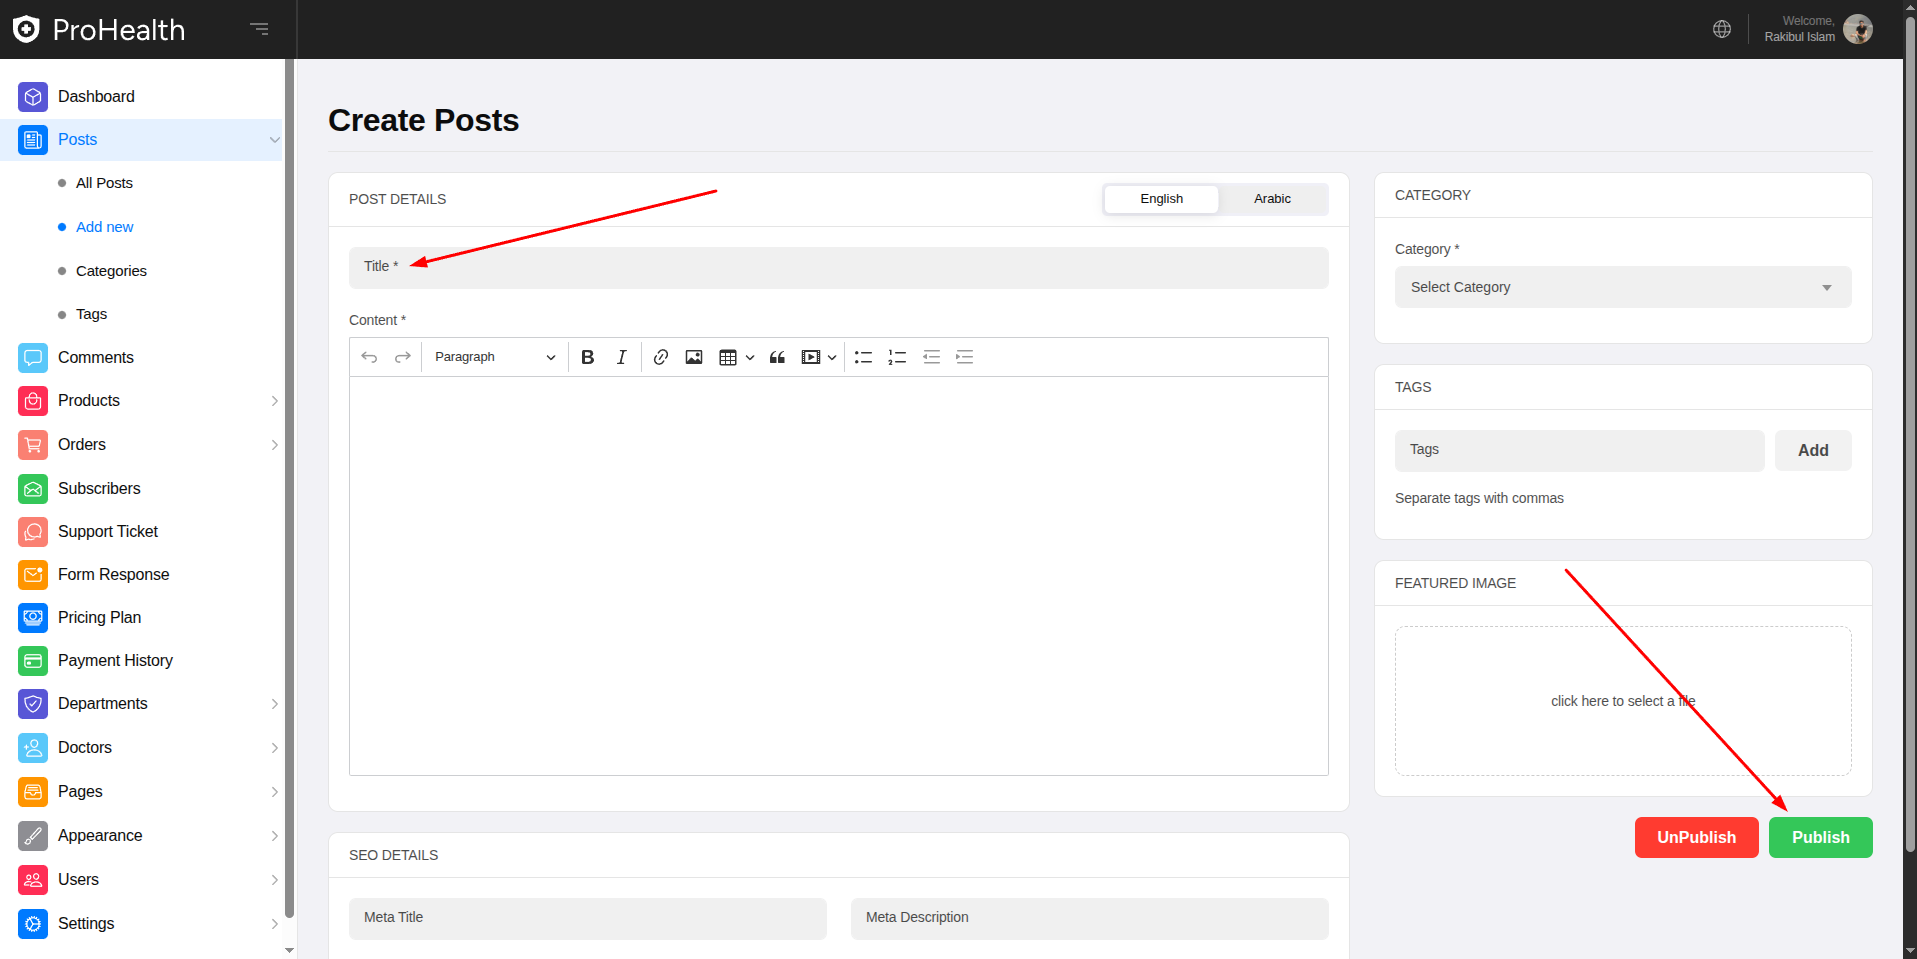Open All Posts in the sidebar
Viewport: 1917px width, 959px height.
point(104,183)
